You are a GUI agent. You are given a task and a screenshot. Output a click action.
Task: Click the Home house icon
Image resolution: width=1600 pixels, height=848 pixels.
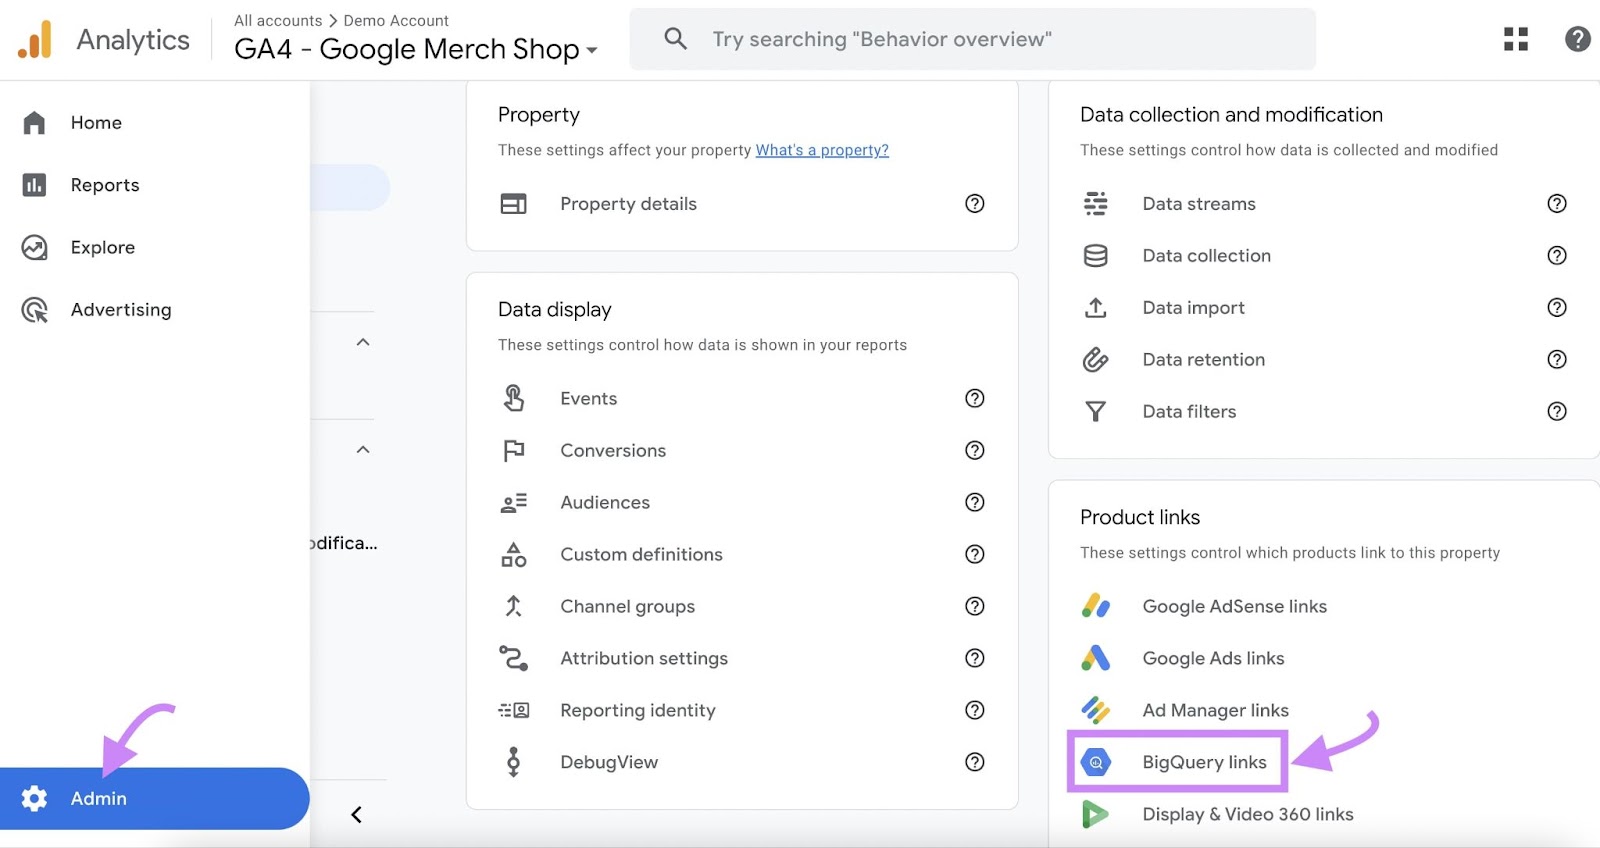tap(34, 122)
